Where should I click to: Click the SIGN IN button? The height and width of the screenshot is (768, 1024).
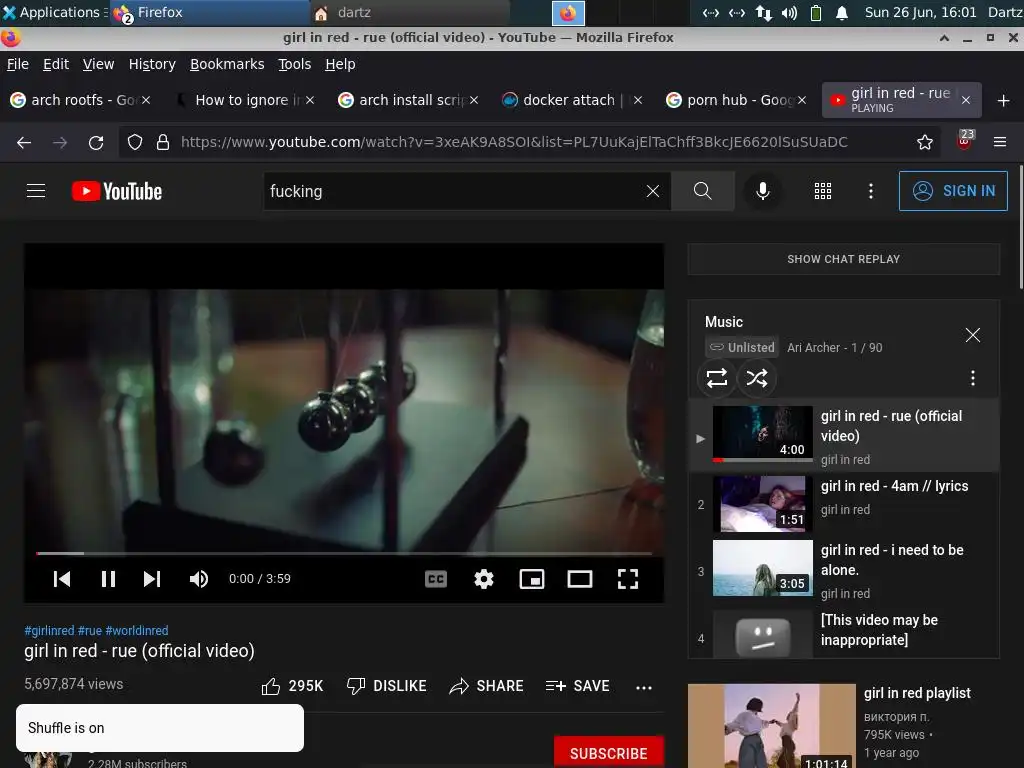point(953,191)
